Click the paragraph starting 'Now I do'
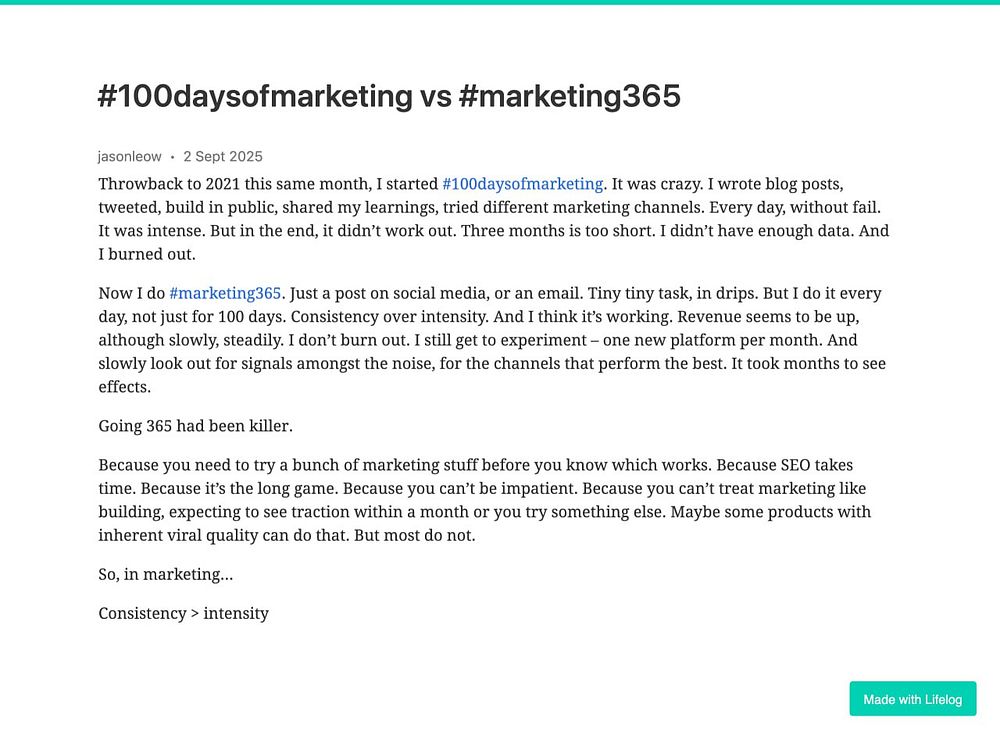 click(x=492, y=340)
